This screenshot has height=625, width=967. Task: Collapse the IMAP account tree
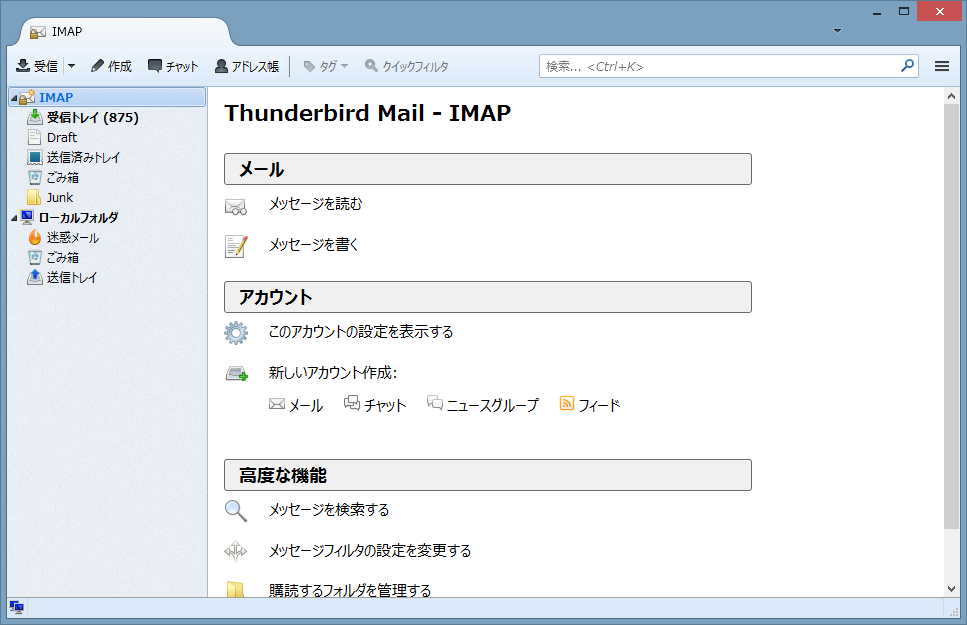(x=14, y=98)
